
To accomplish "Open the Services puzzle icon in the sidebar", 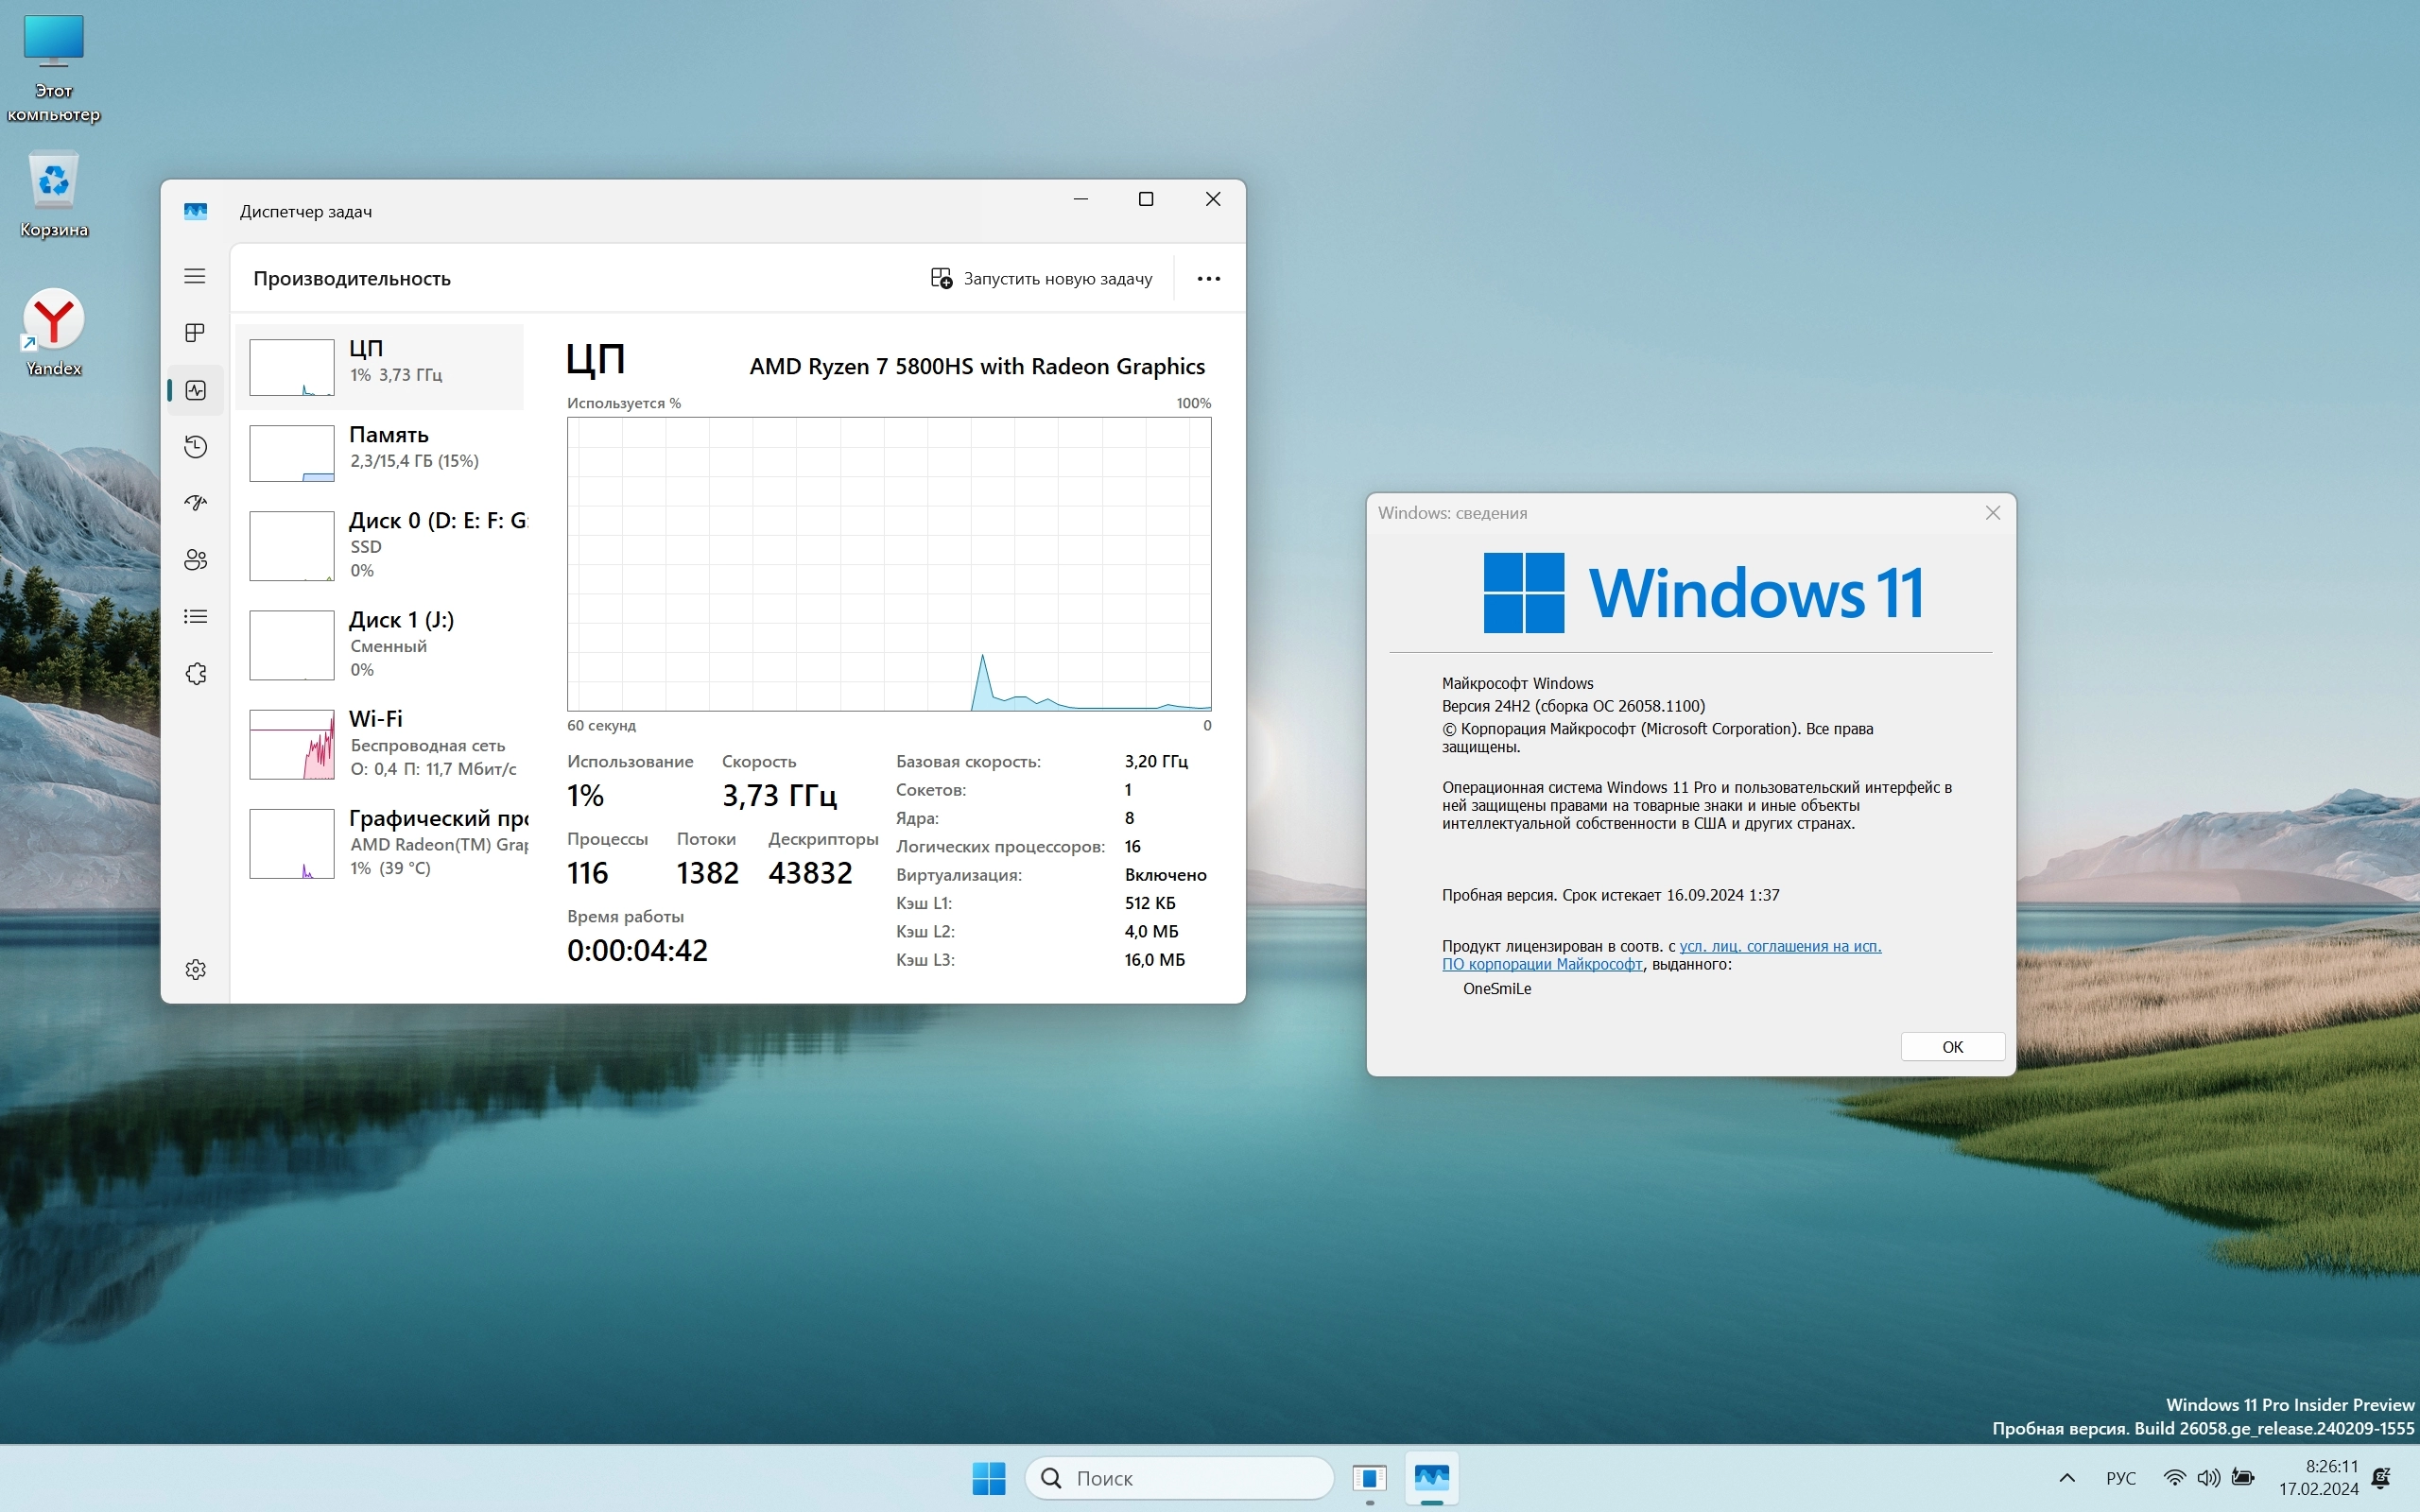I will (195, 673).
